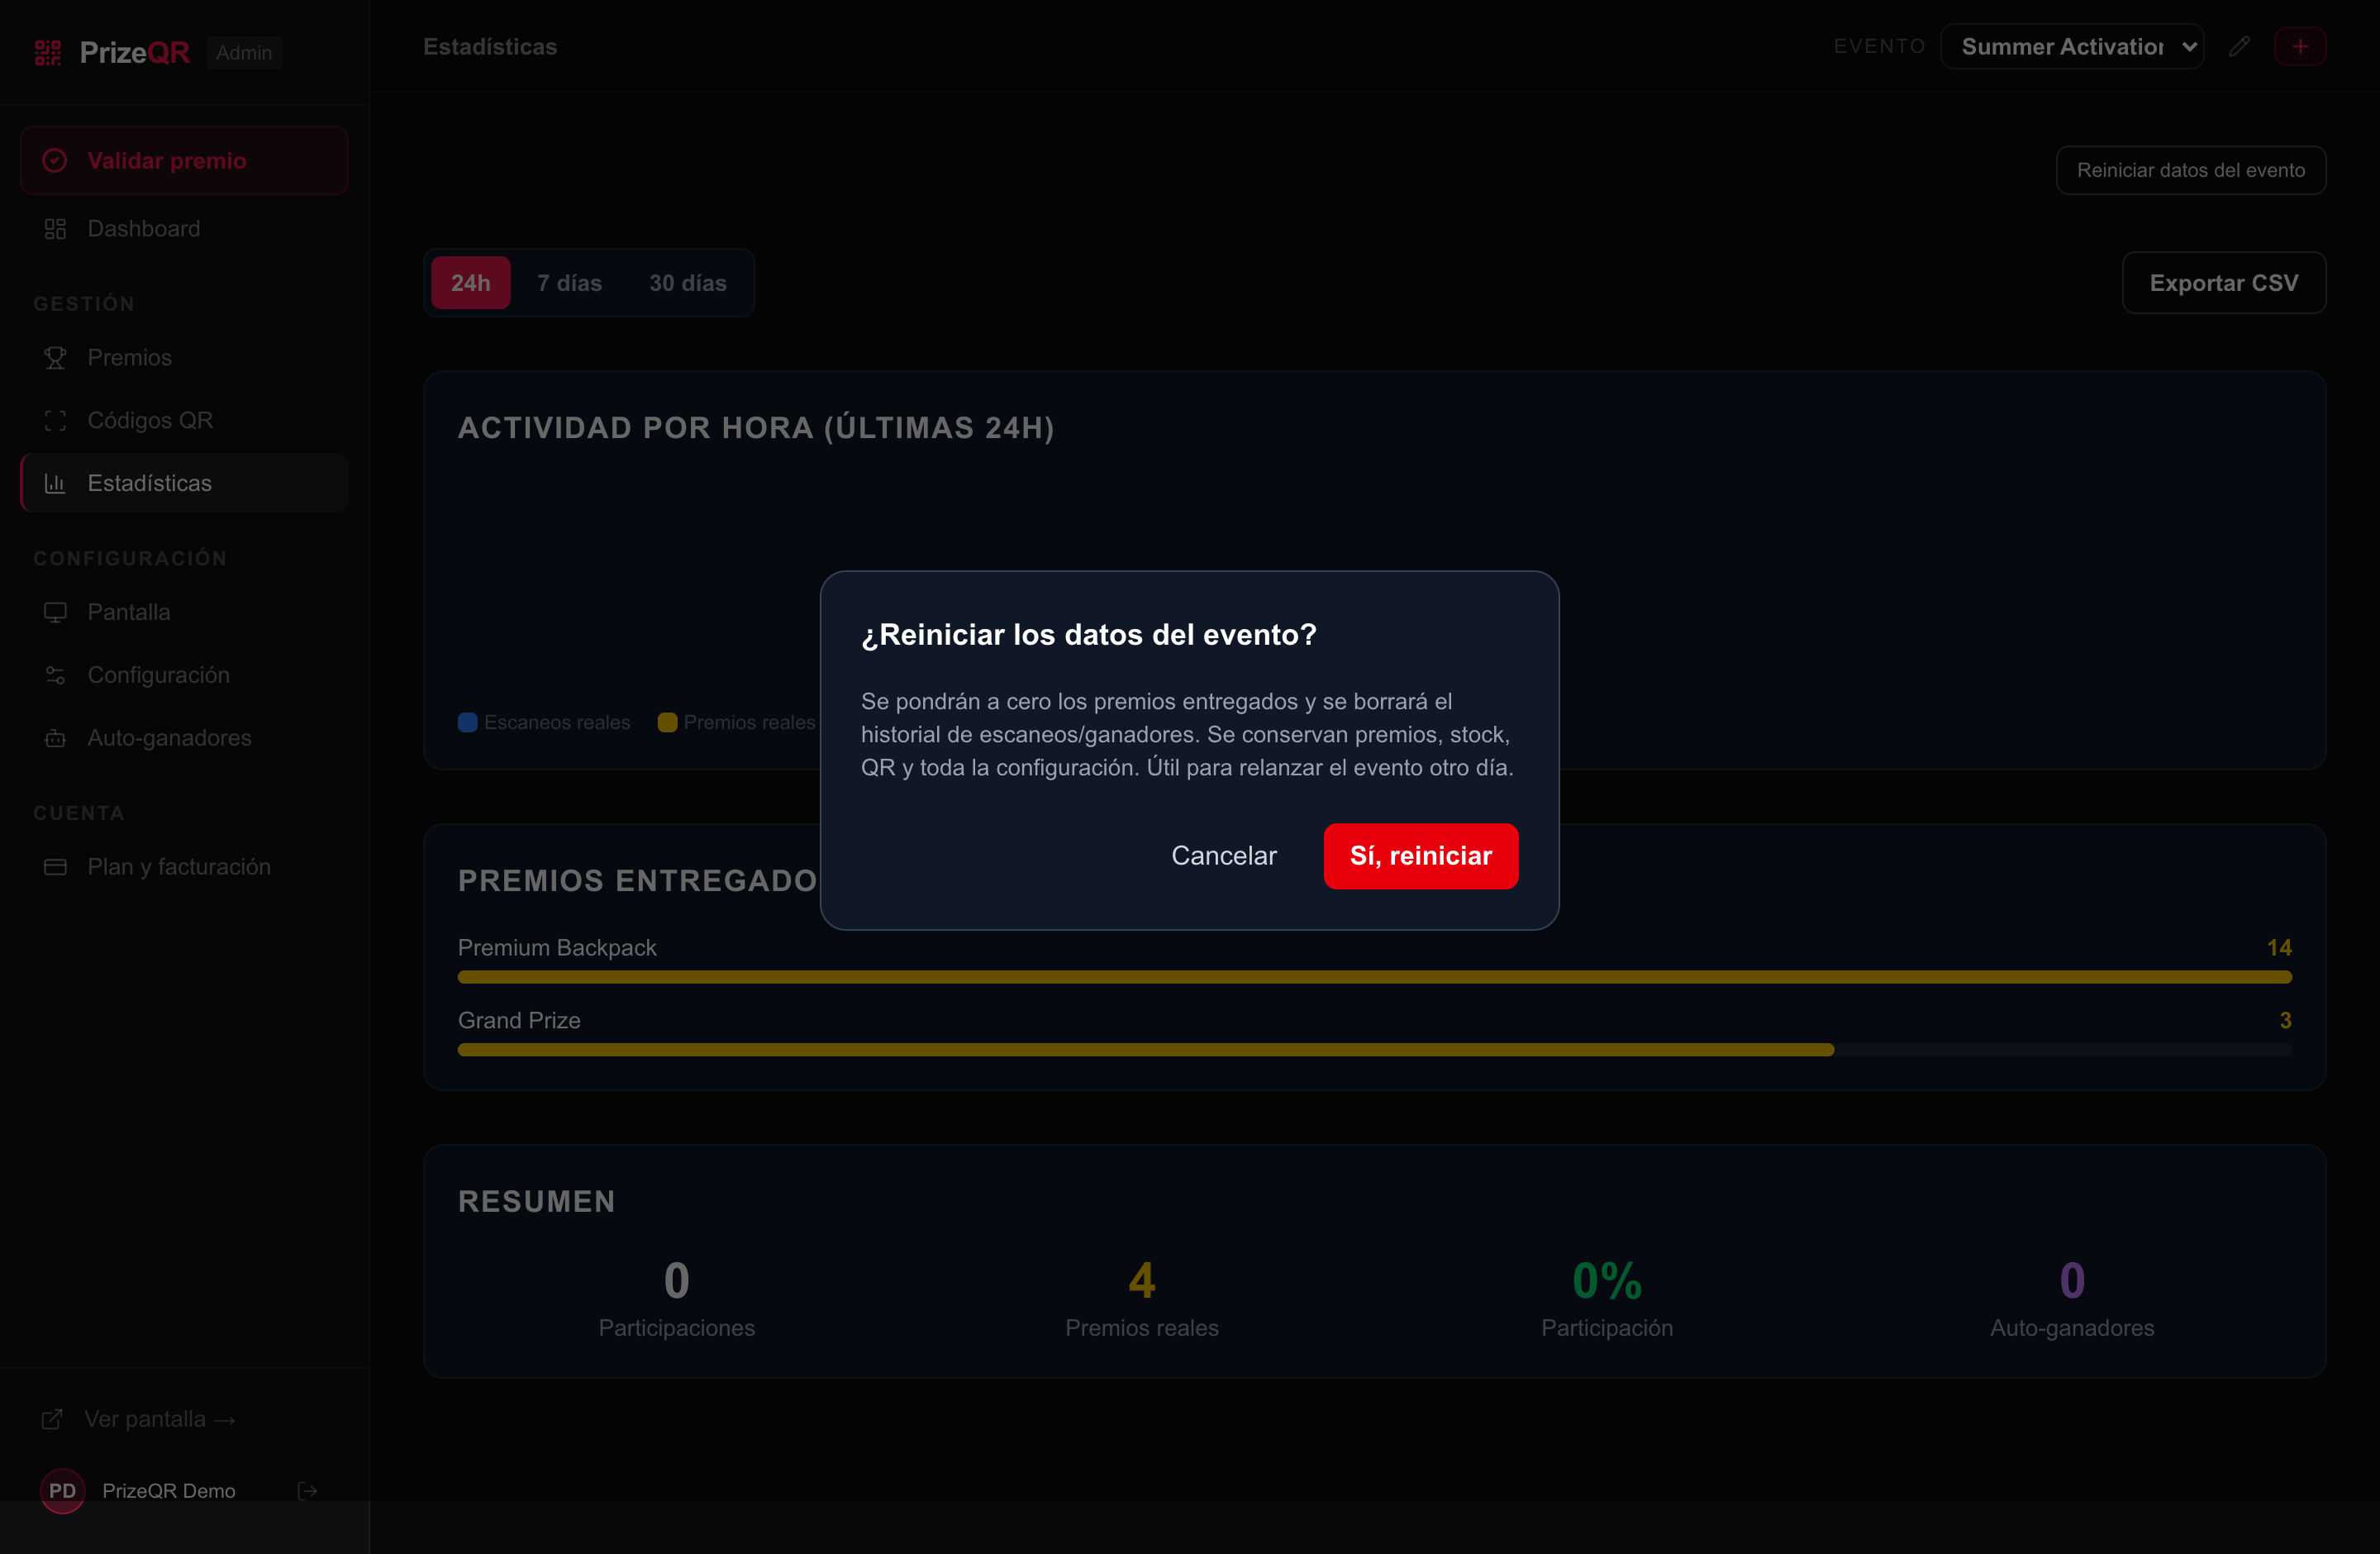The height and width of the screenshot is (1554, 2380).
Task: Click the 0% Participación value
Action: point(1607,1281)
